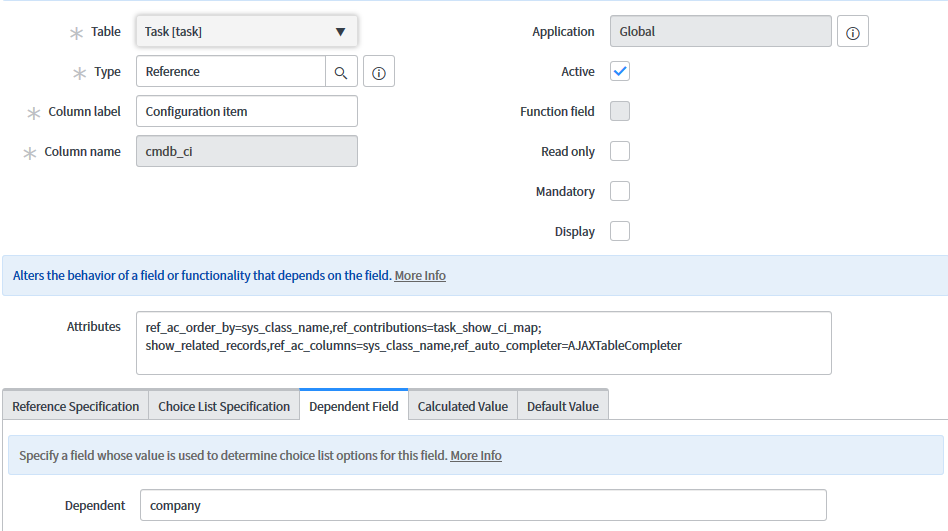The height and width of the screenshot is (531, 948).
Task: Open More Info link about dependent field
Action: [x=476, y=455]
